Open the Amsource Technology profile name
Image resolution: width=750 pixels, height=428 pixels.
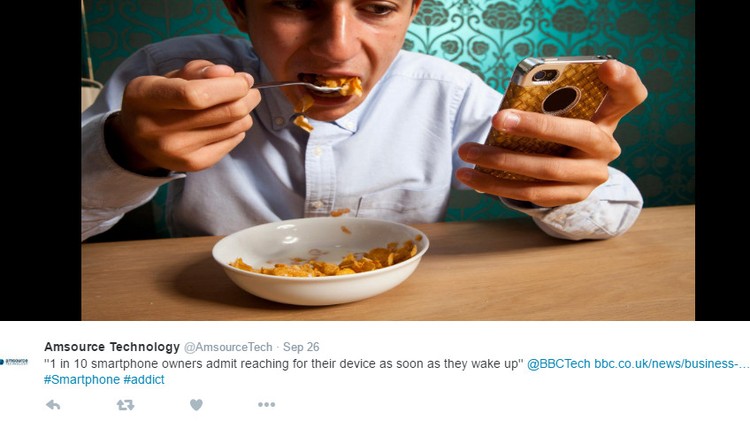(x=112, y=347)
